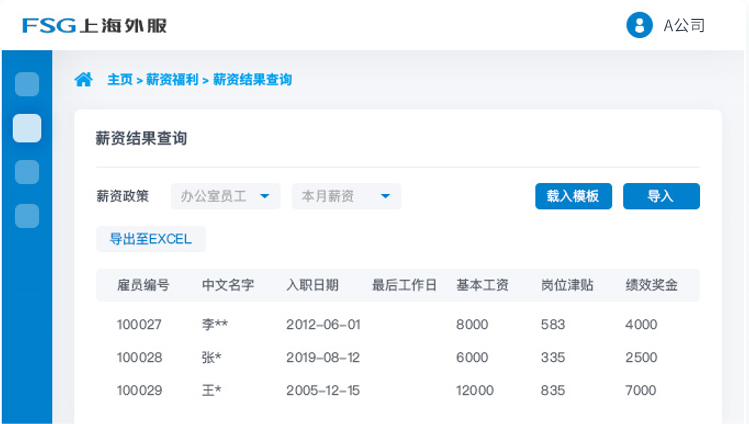Open the A公司 account menu
This screenshot has width=749, height=424.
[684, 25]
